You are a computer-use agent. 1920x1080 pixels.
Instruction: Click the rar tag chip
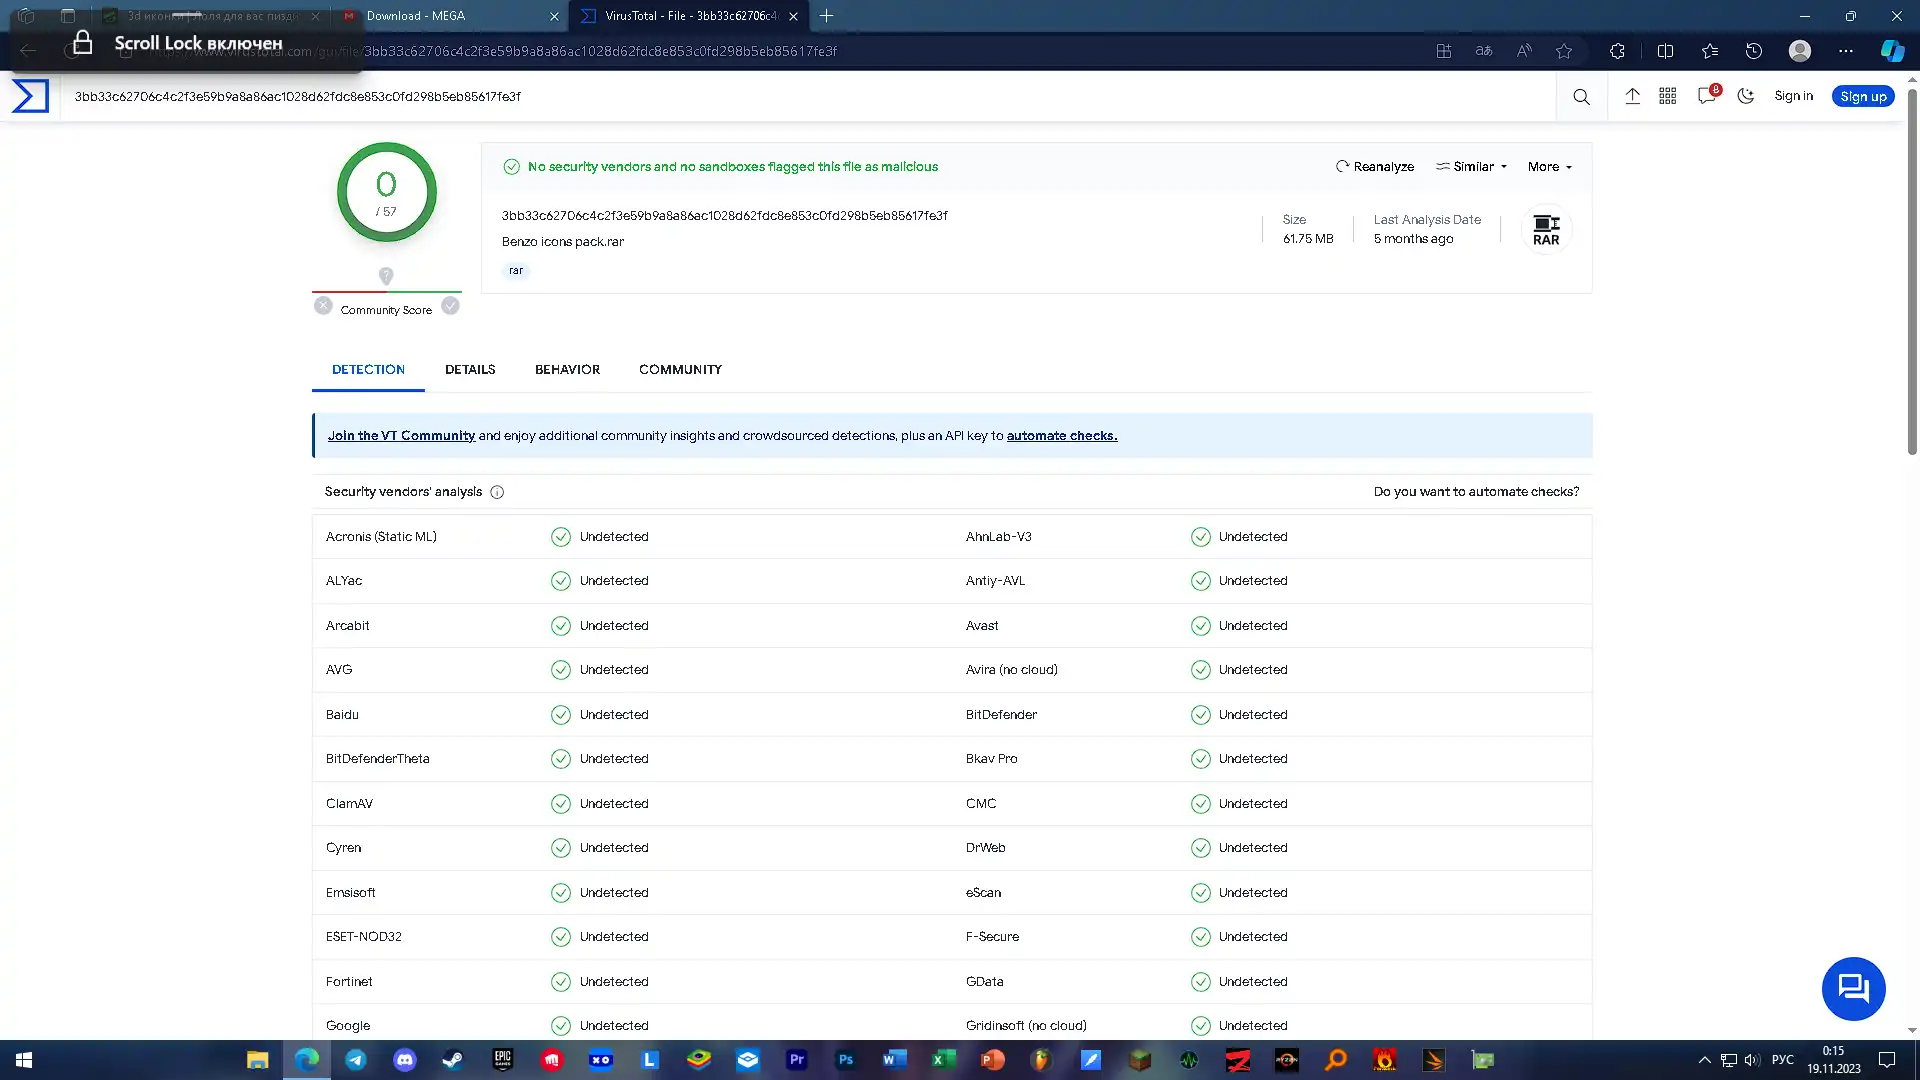pyautogui.click(x=516, y=270)
